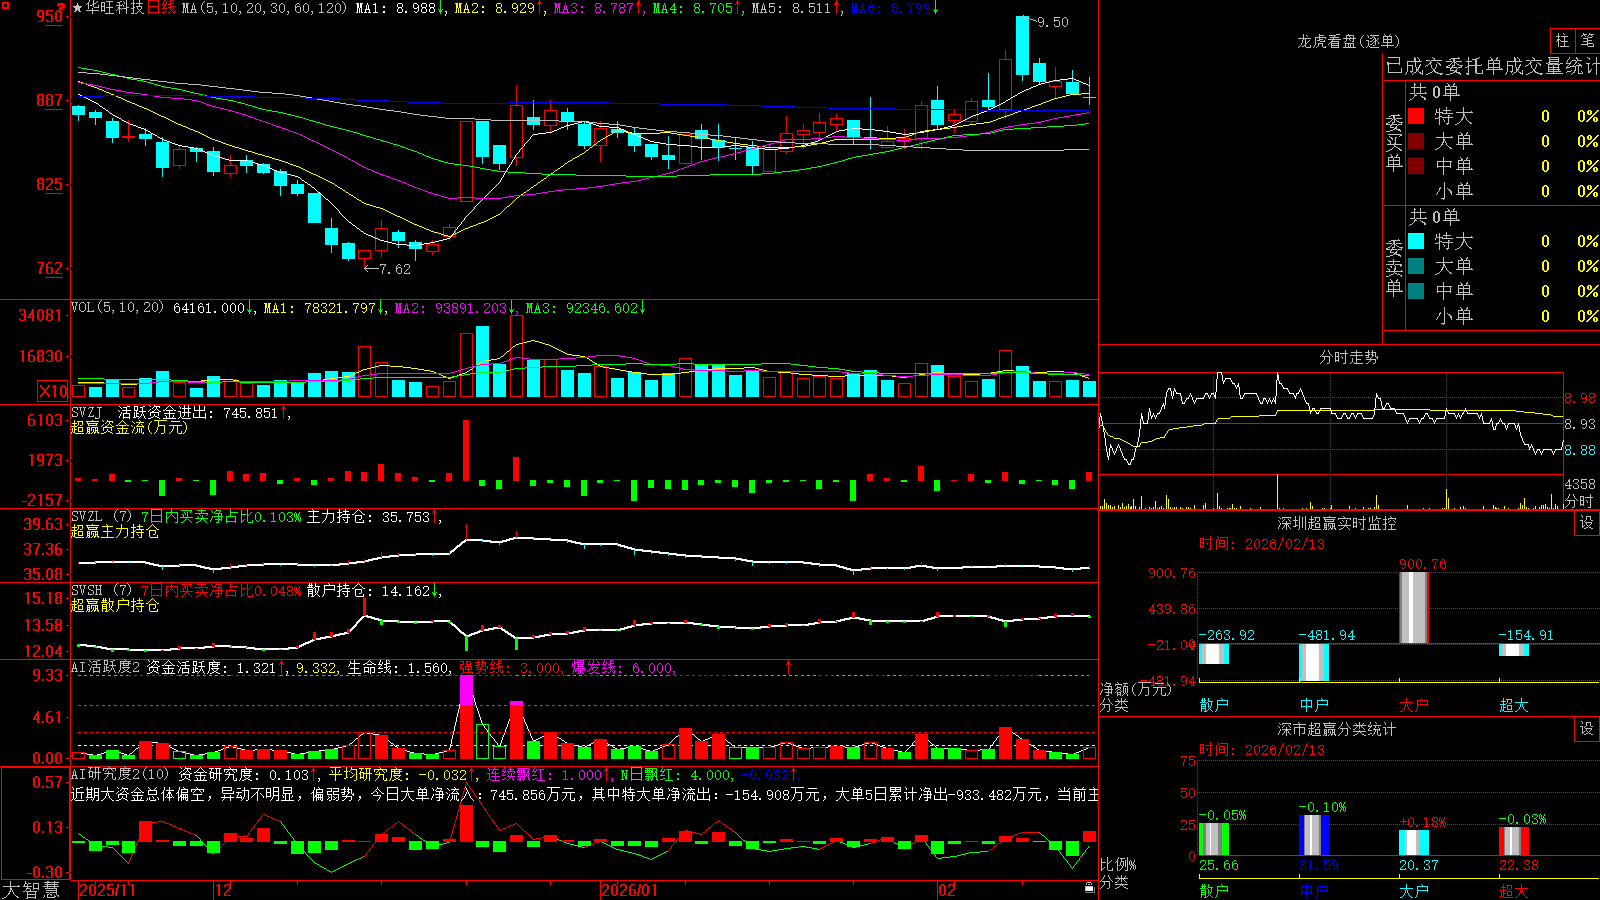Screen dimensions: 1600x900
Task: Click the 2025/11 date marker on timeline
Action: point(107,890)
